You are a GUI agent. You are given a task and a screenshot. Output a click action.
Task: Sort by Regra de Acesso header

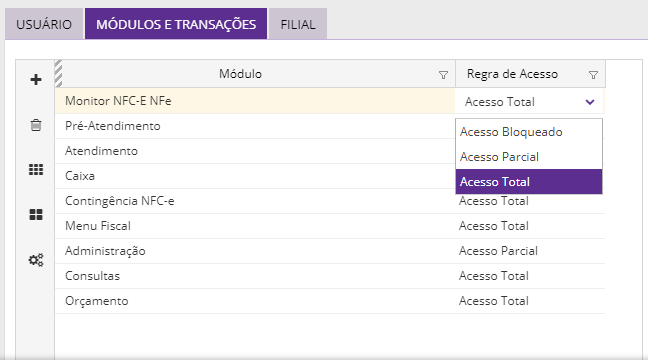tap(512, 74)
